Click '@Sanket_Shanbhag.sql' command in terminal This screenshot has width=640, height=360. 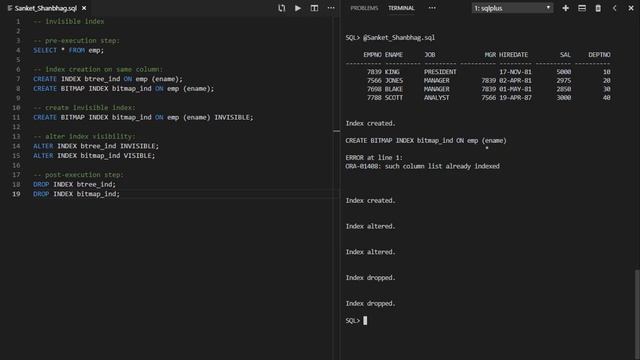point(399,38)
